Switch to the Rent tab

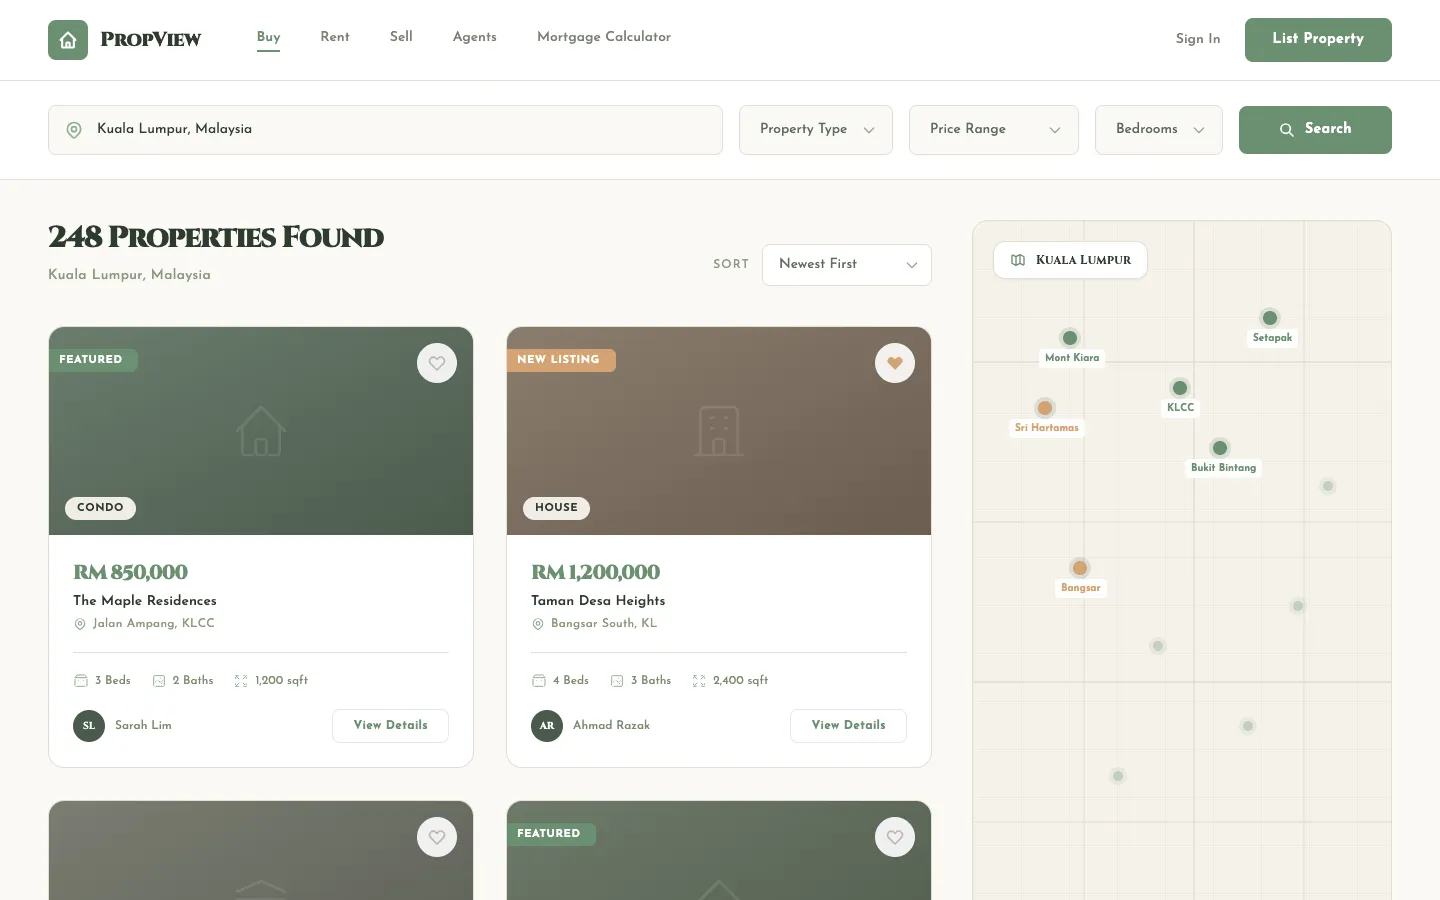click(x=334, y=37)
